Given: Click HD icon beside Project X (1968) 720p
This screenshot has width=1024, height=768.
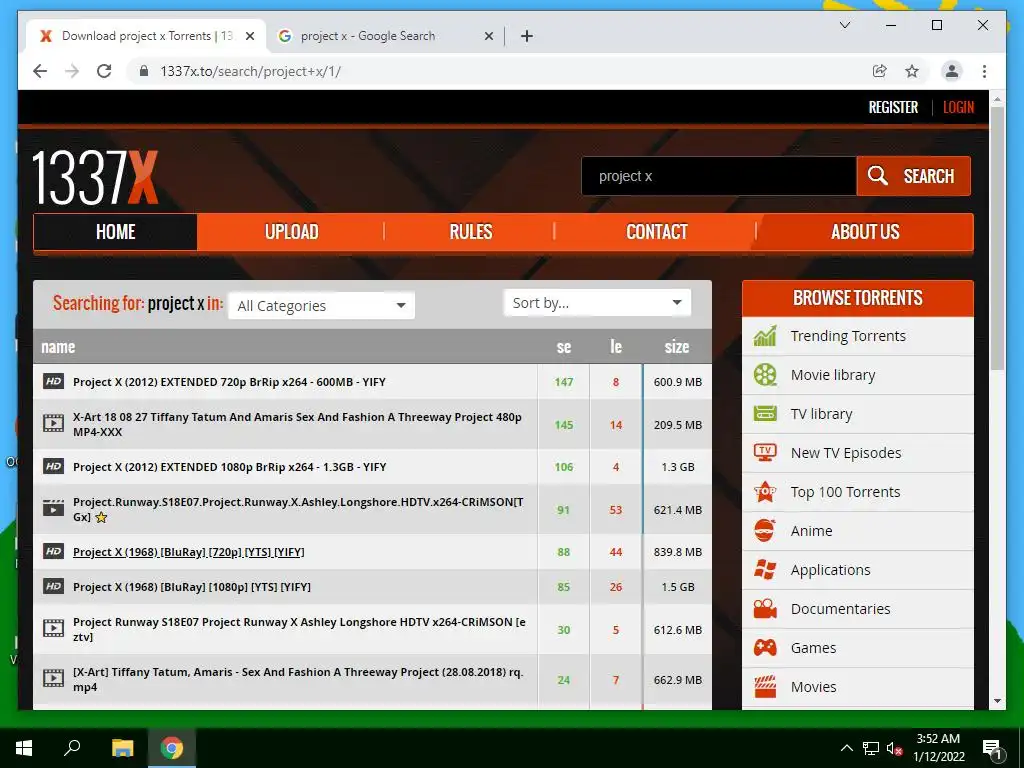Looking at the screenshot, I should coord(54,552).
